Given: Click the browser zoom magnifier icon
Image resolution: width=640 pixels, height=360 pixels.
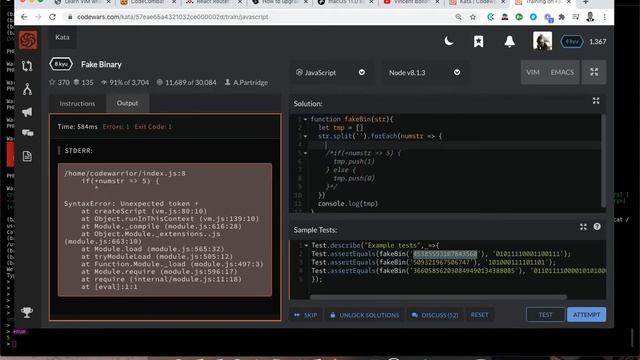Looking at the screenshot, I should (459, 17).
